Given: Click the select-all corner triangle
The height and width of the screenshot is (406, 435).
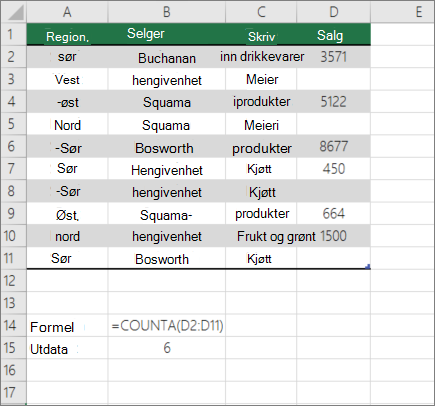Looking at the screenshot, I should [x=14, y=12].
